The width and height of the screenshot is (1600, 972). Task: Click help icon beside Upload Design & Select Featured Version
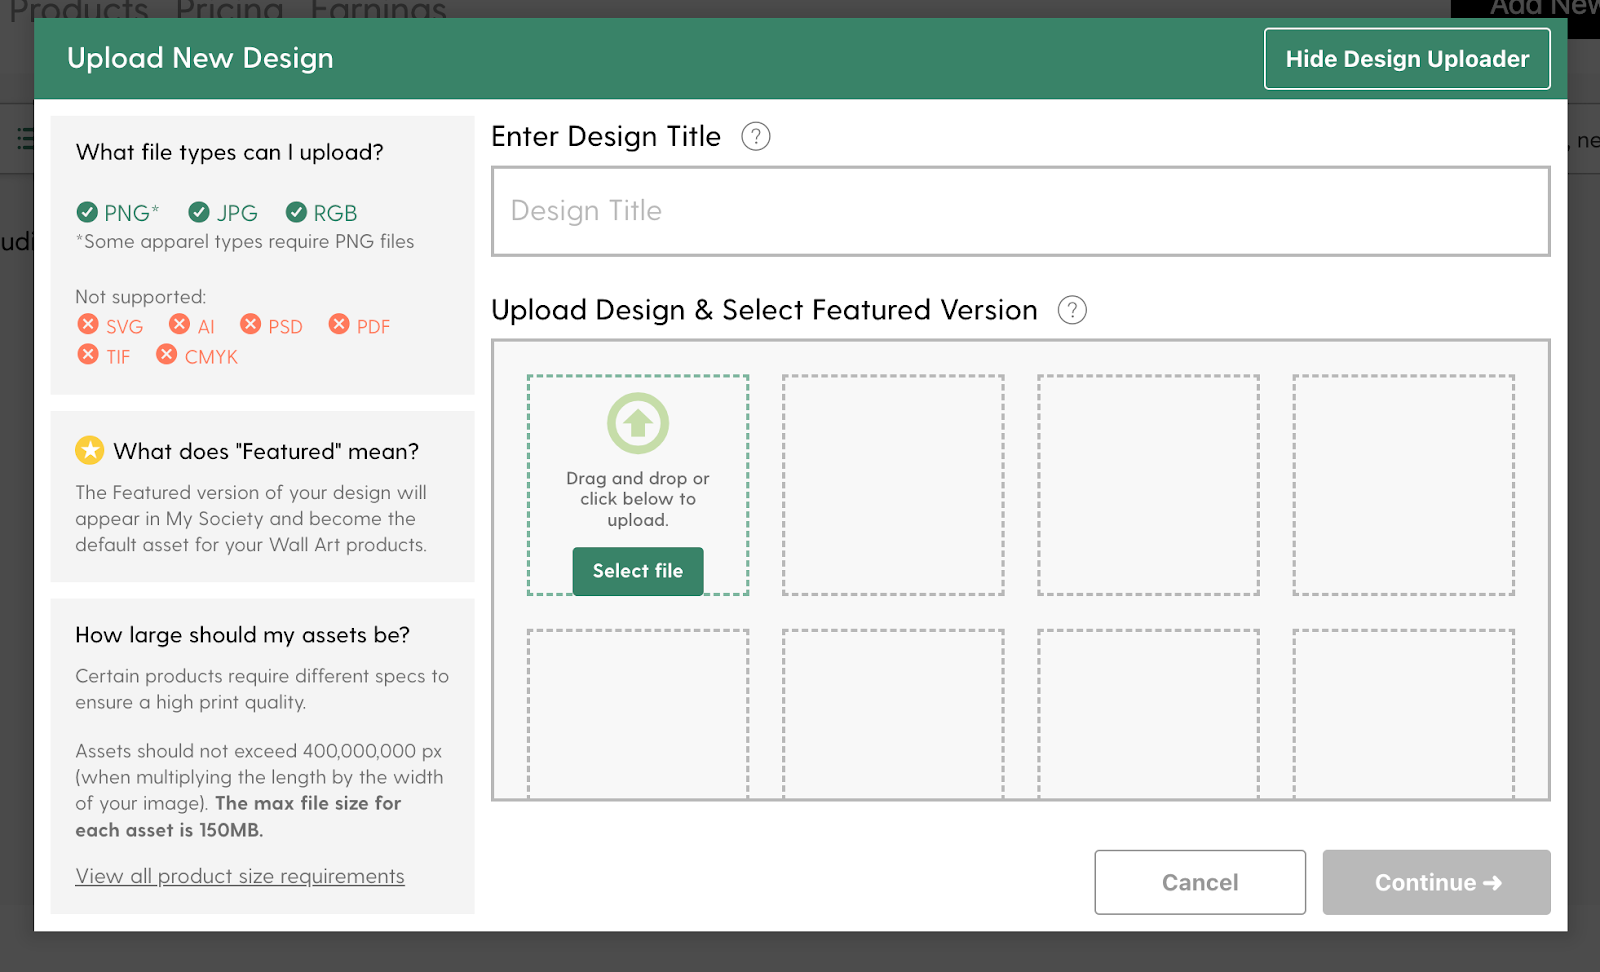tap(1072, 310)
